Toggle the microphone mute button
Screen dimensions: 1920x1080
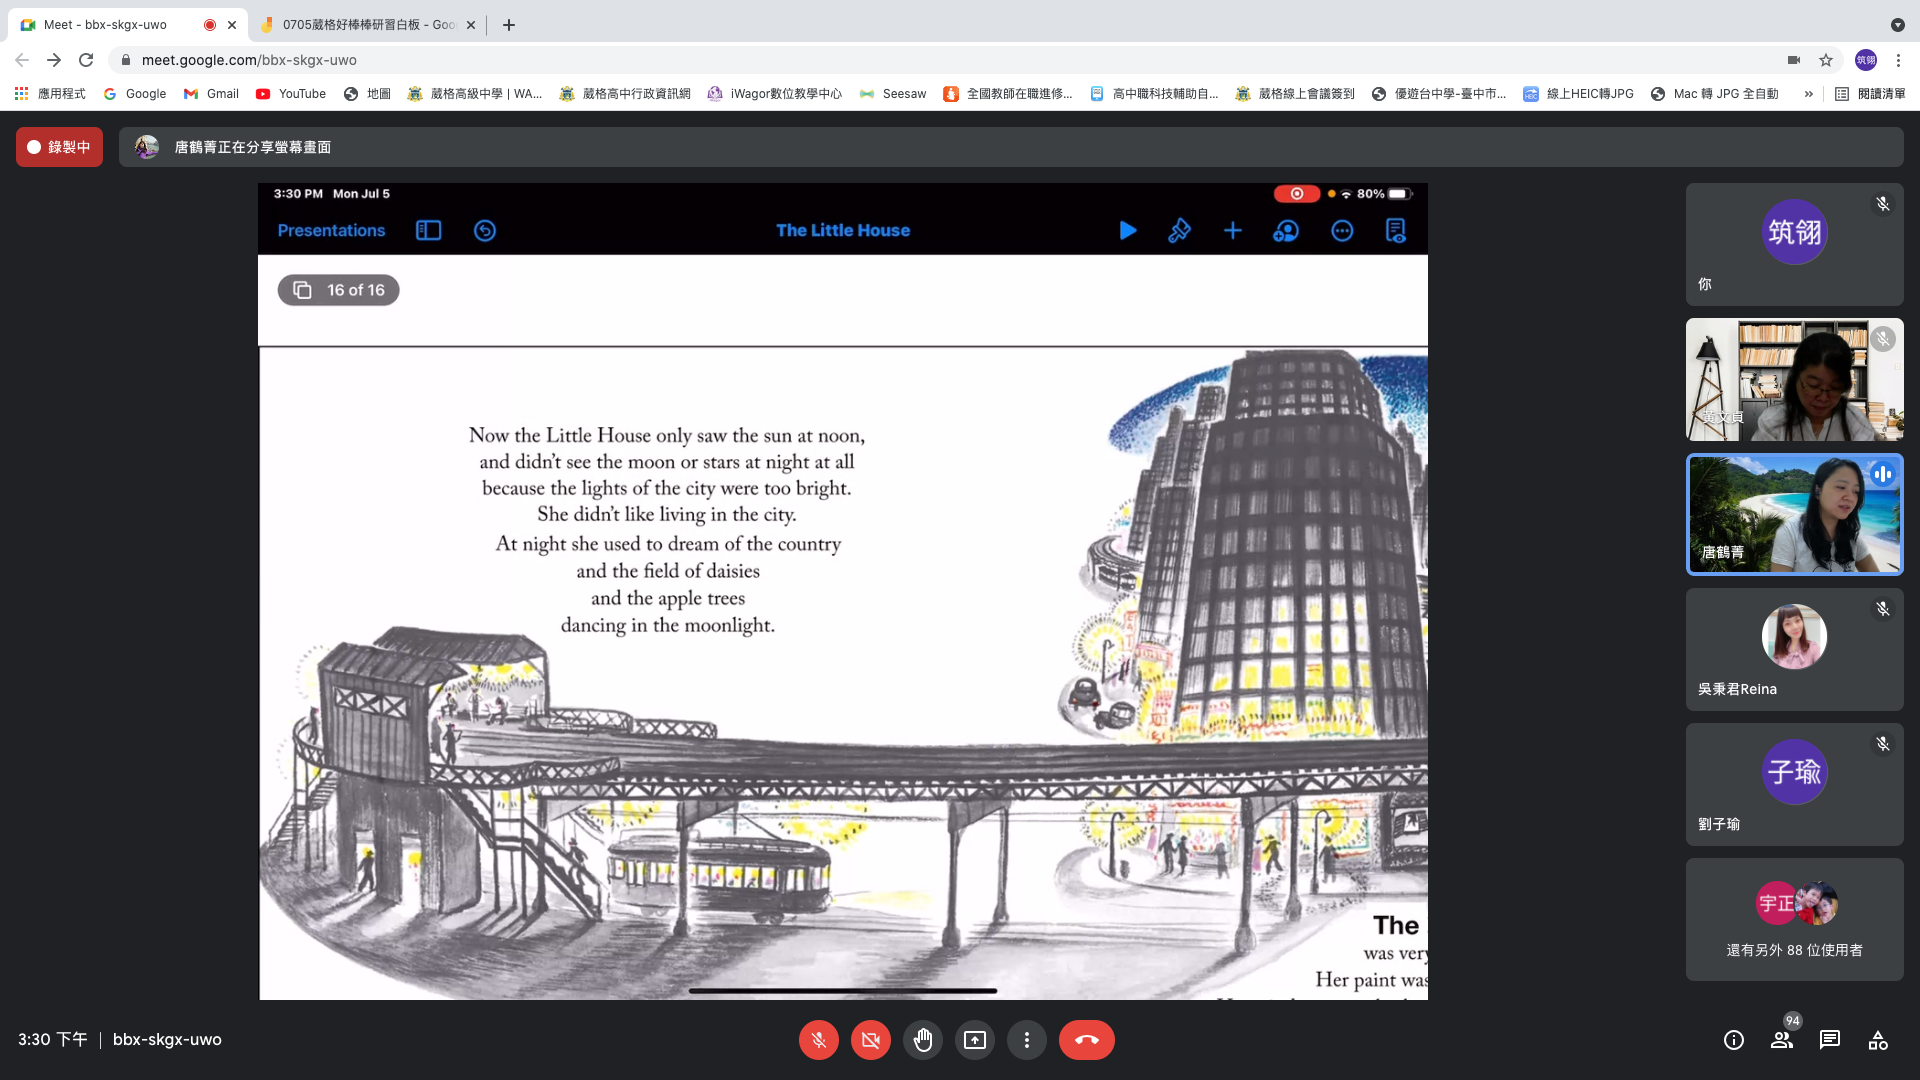click(818, 1040)
